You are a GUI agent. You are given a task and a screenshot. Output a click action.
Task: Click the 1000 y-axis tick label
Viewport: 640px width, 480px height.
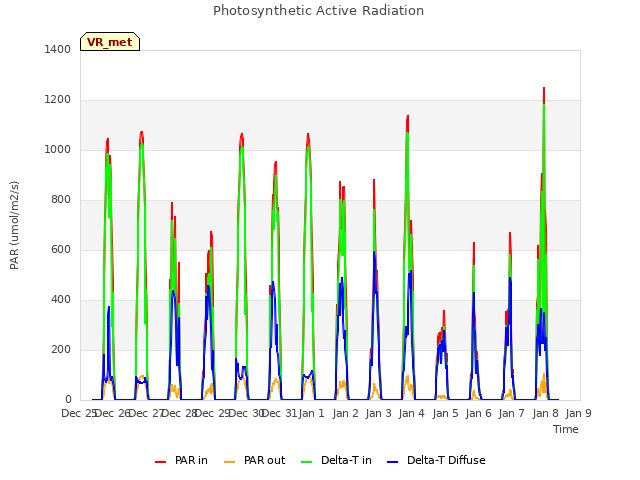pos(58,149)
